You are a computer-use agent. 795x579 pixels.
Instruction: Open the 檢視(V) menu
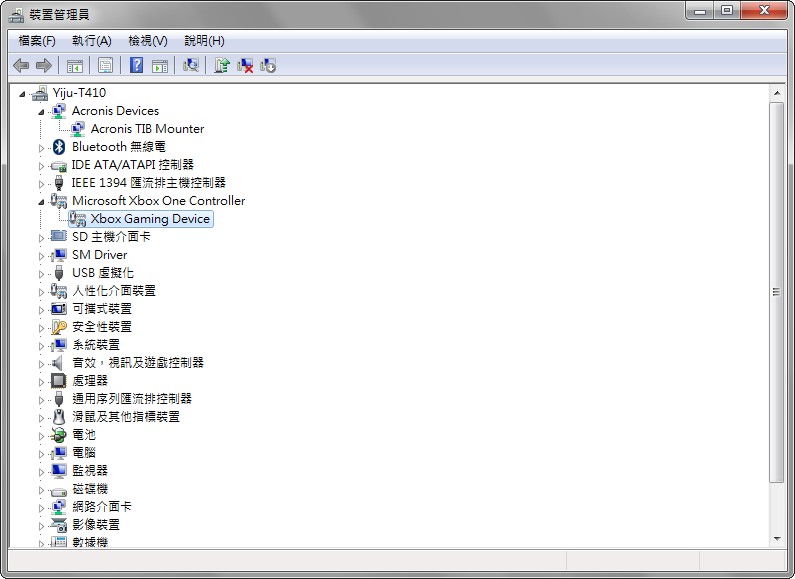click(148, 41)
